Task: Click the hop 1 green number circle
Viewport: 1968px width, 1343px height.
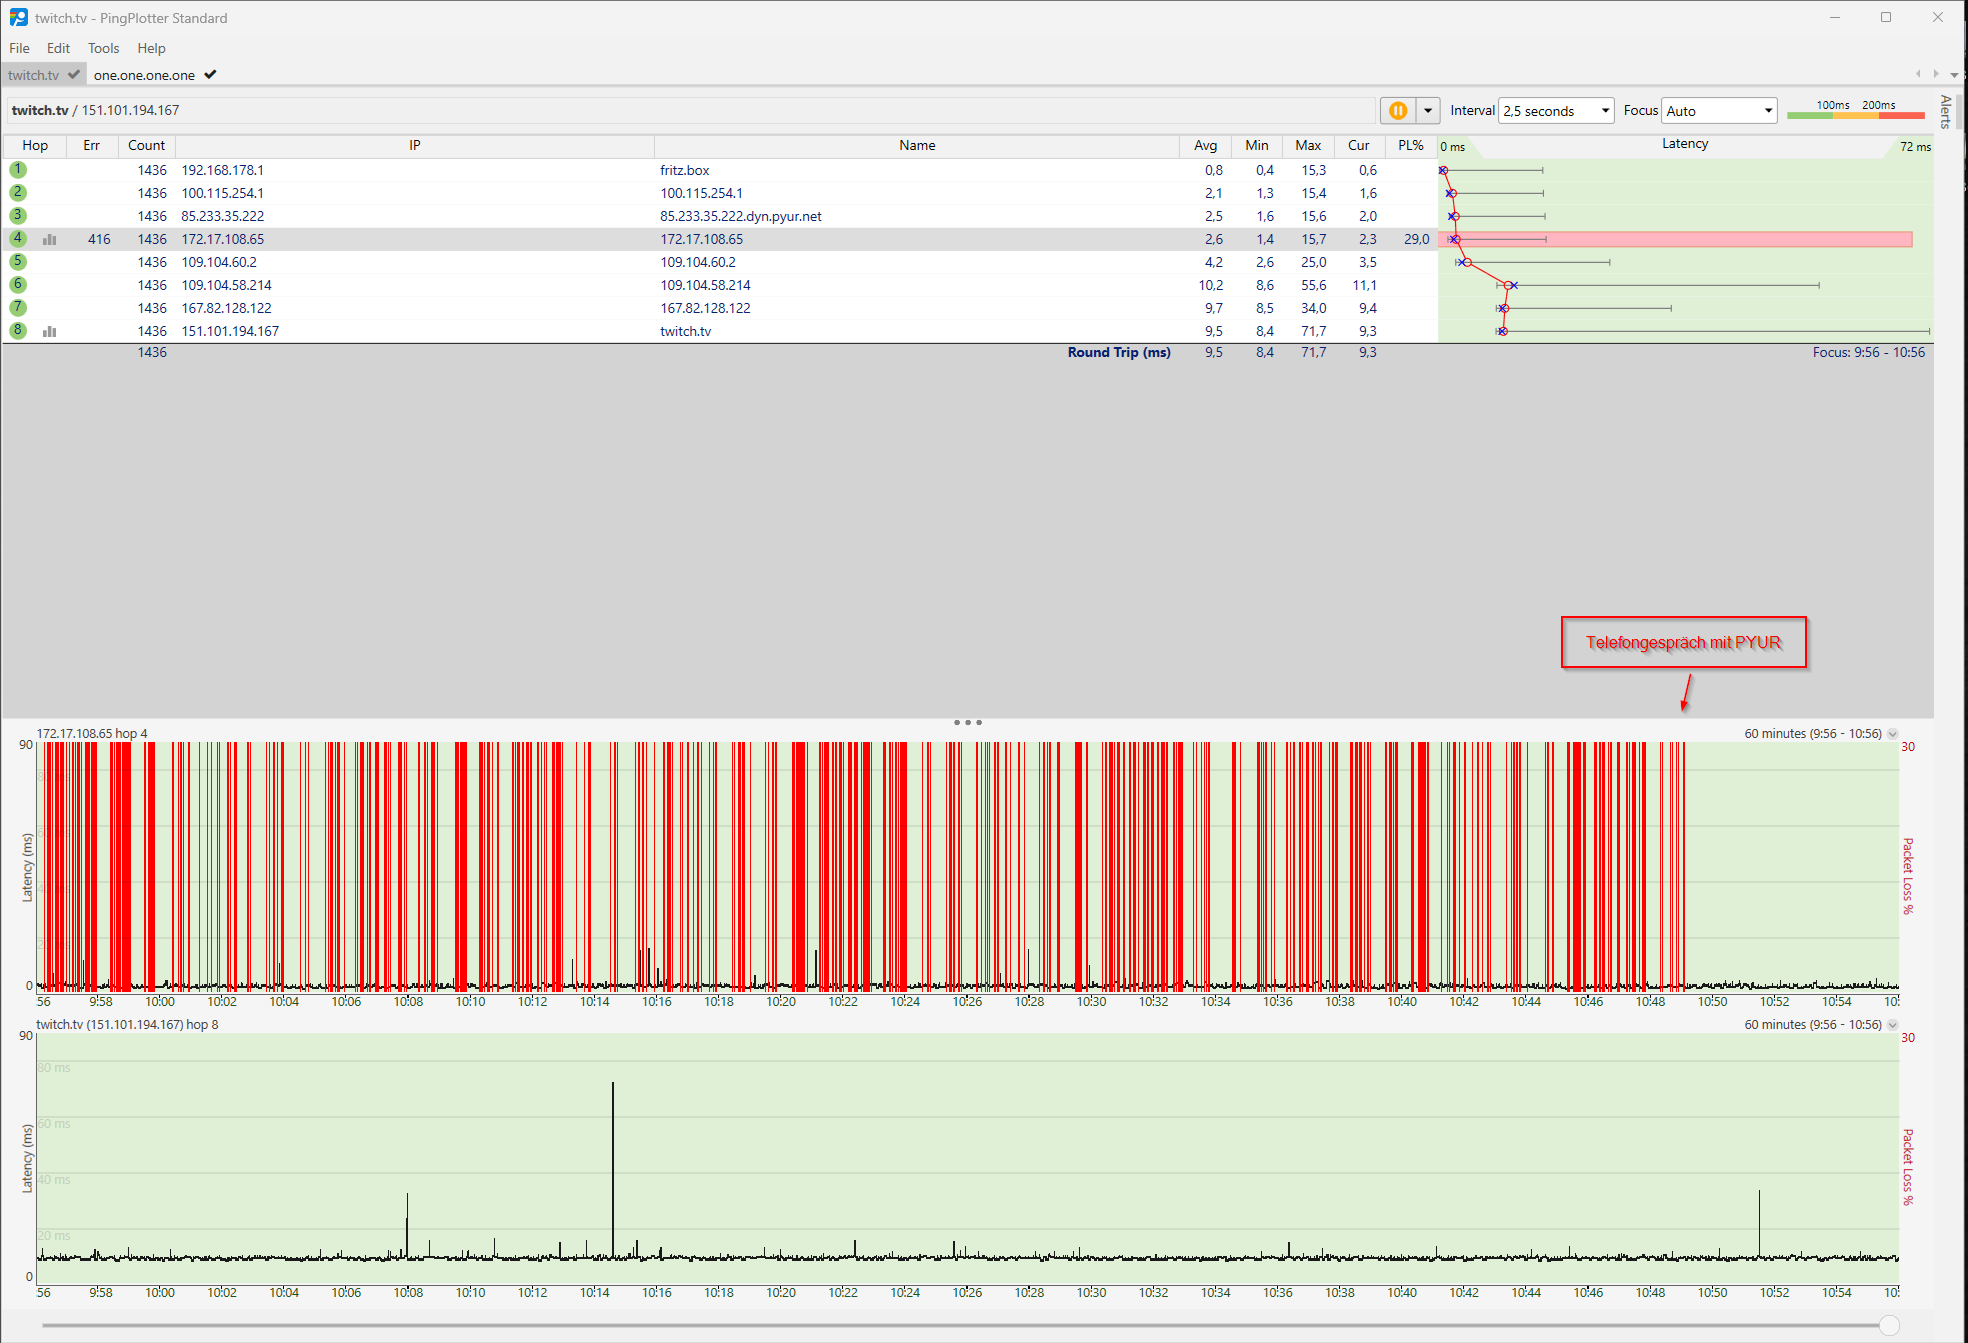Action: pos(18,170)
